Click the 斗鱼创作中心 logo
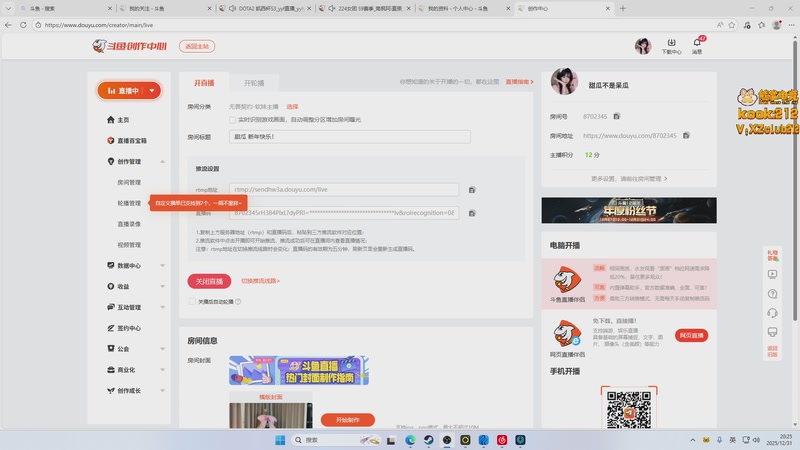The height and width of the screenshot is (450, 800). coord(130,46)
